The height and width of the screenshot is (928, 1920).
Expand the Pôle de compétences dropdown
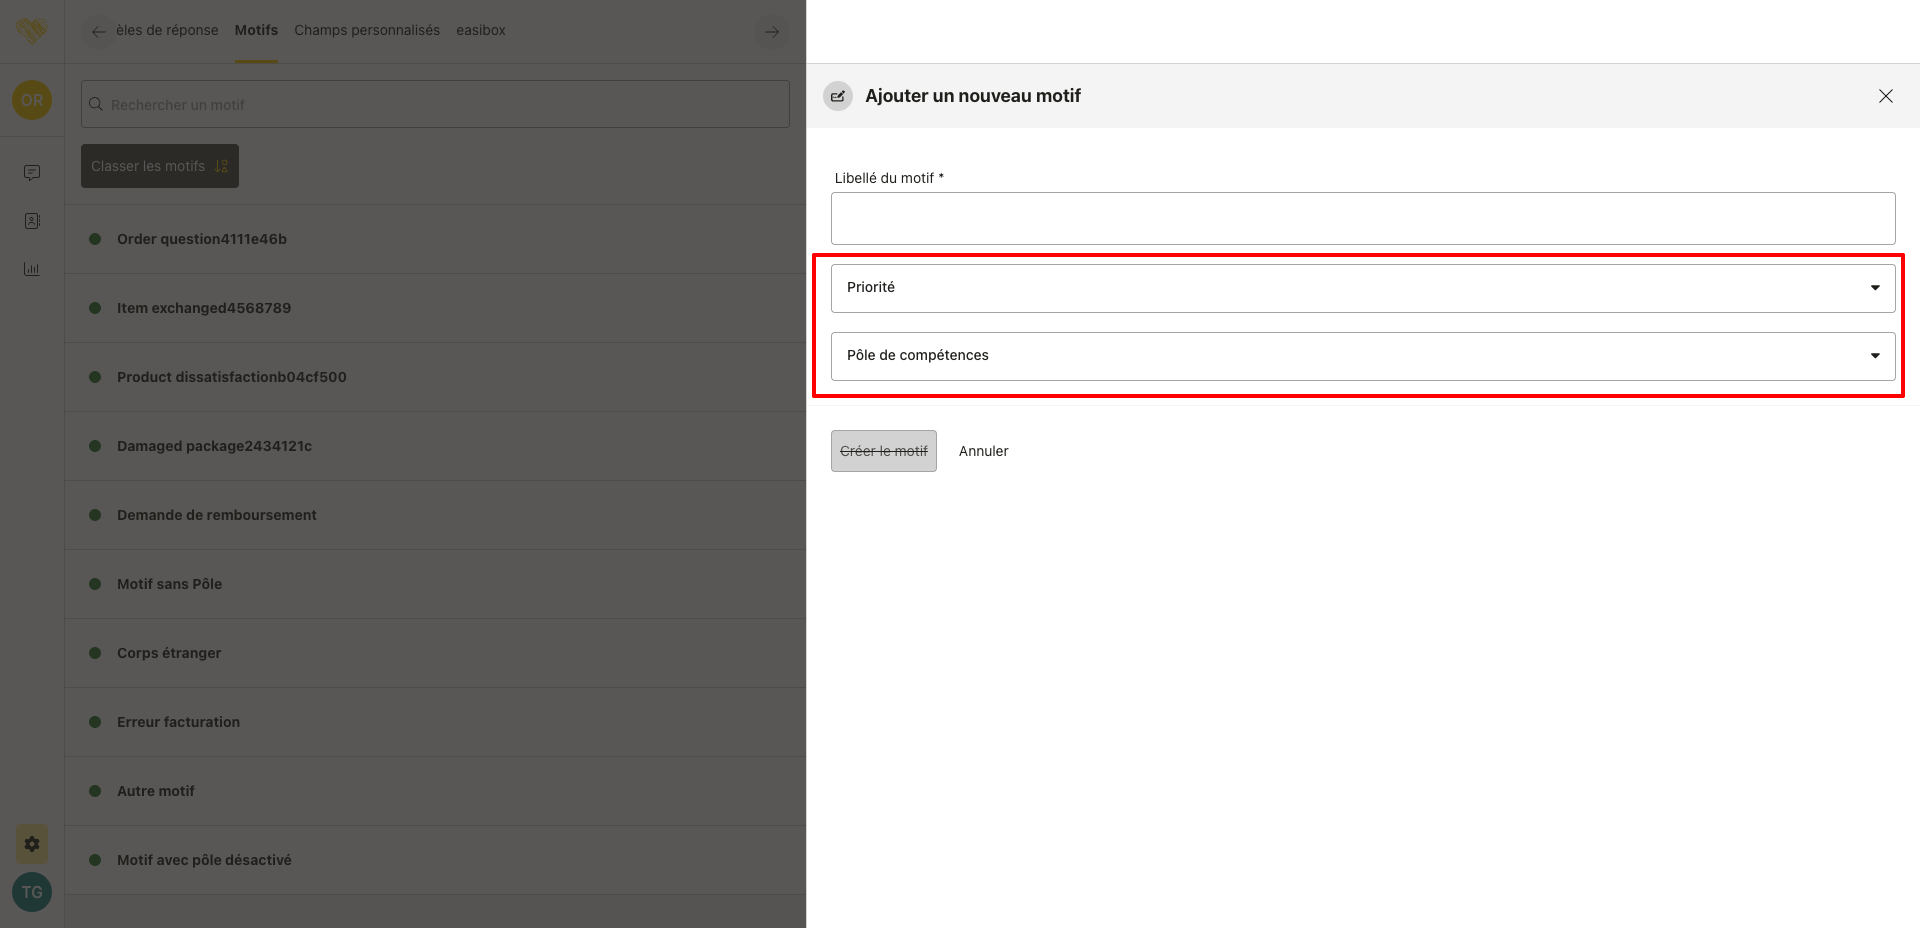point(1362,356)
